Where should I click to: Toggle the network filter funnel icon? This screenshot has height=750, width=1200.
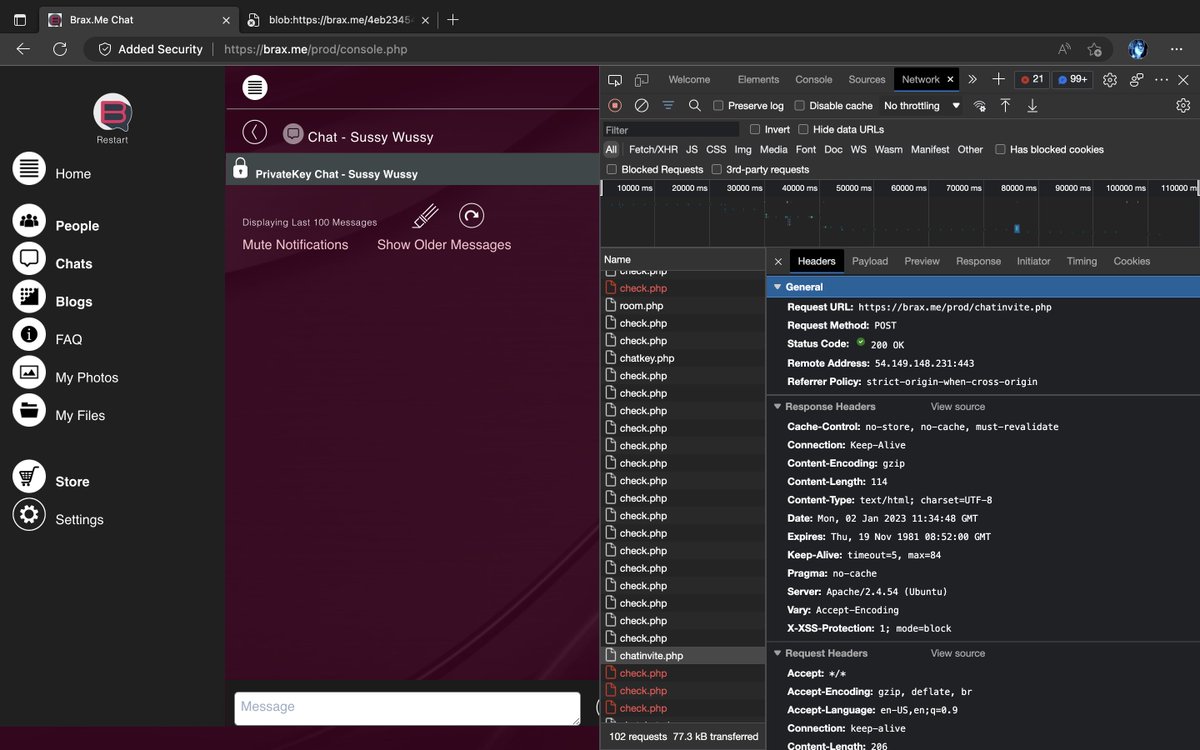pyautogui.click(x=668, y=105)
